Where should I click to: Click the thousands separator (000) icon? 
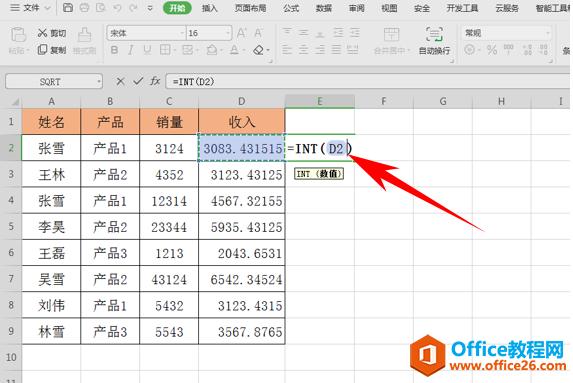coord(508,50)
